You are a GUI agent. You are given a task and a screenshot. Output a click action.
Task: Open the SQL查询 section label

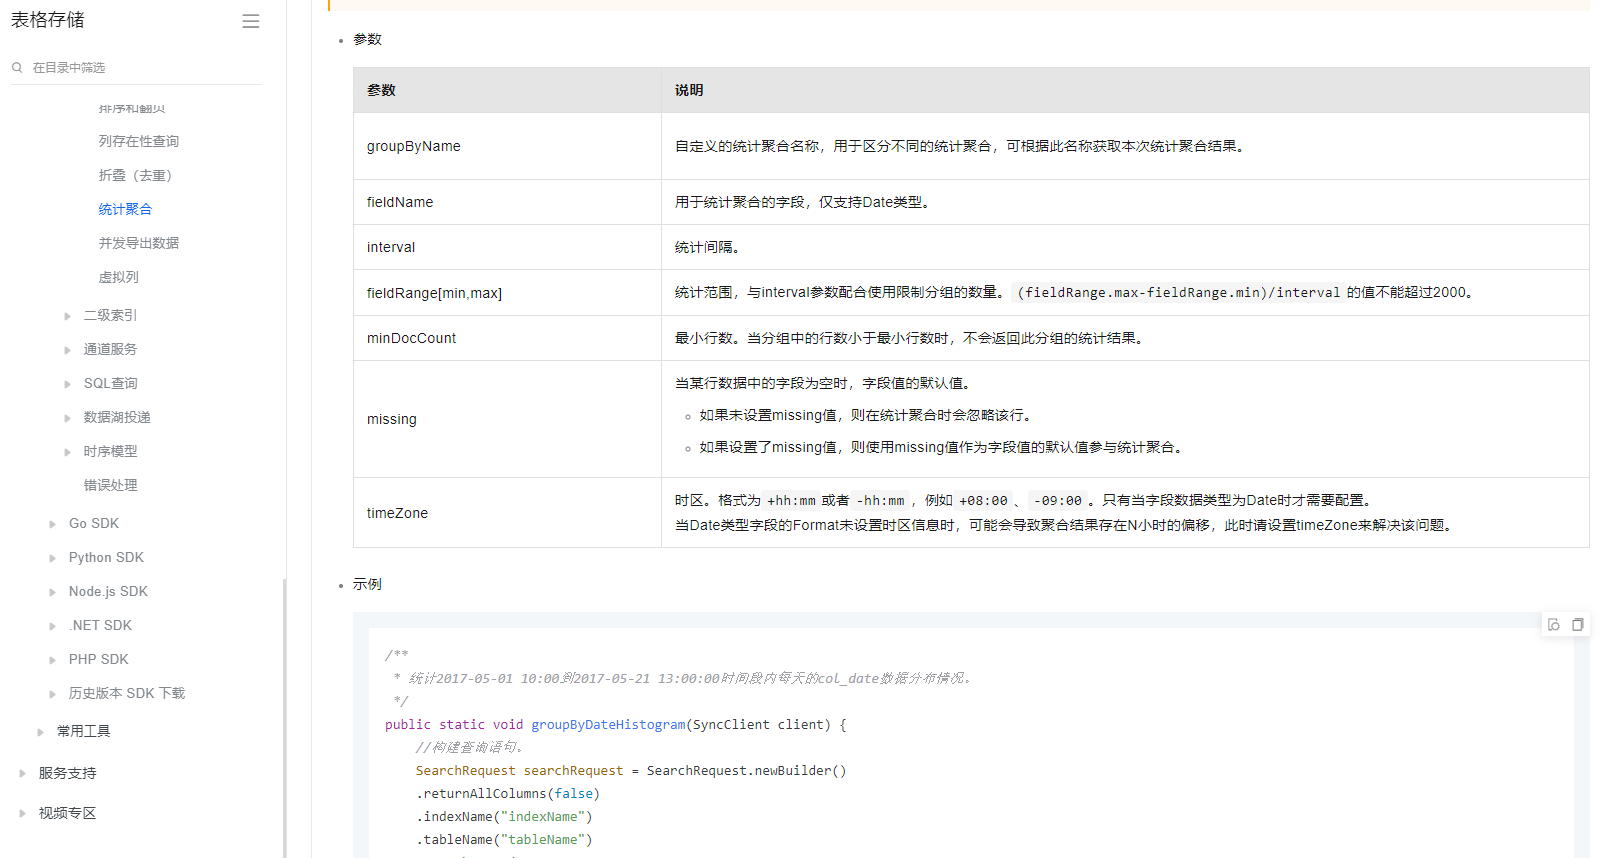[x=111, y=383]
